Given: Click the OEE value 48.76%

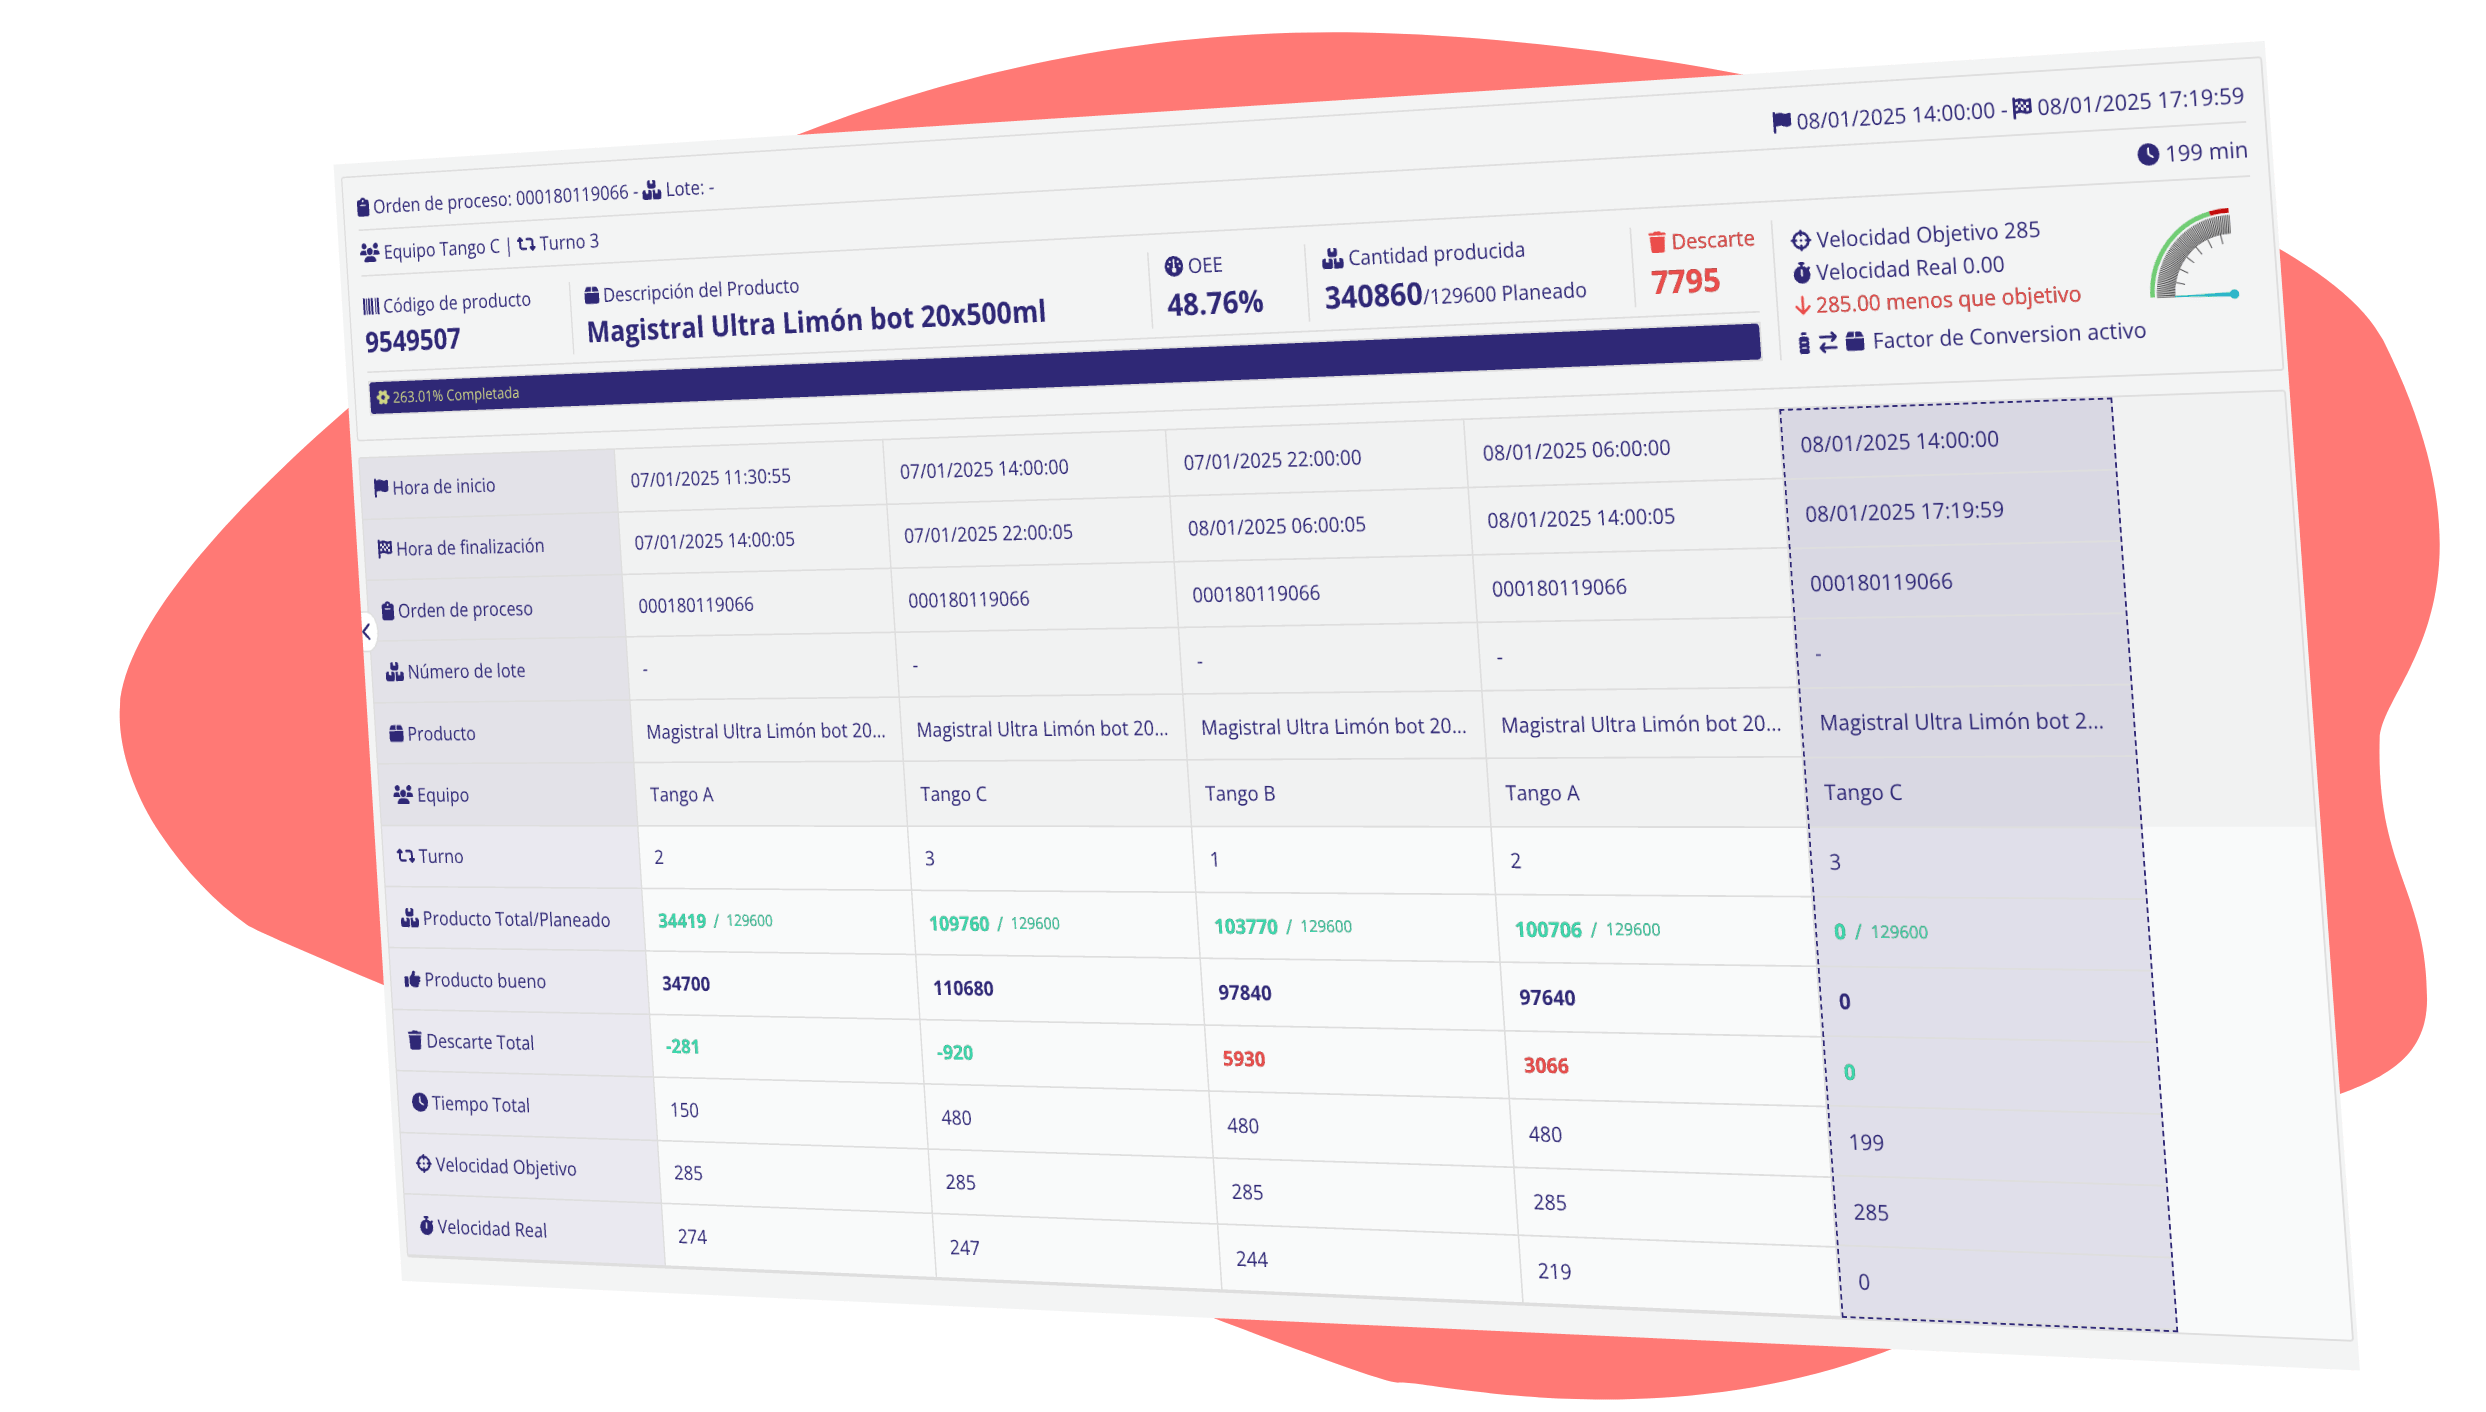Looking at the screenshot, I should [1215, 303].
